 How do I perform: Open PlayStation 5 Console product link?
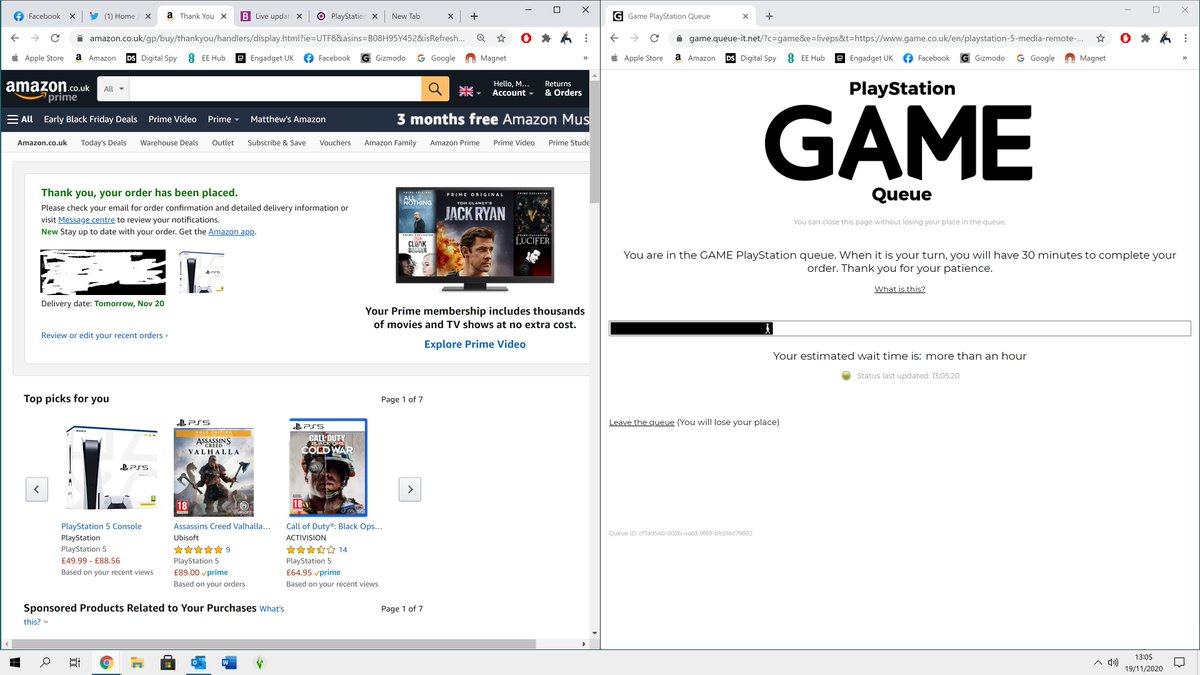(x=101, y=526)
